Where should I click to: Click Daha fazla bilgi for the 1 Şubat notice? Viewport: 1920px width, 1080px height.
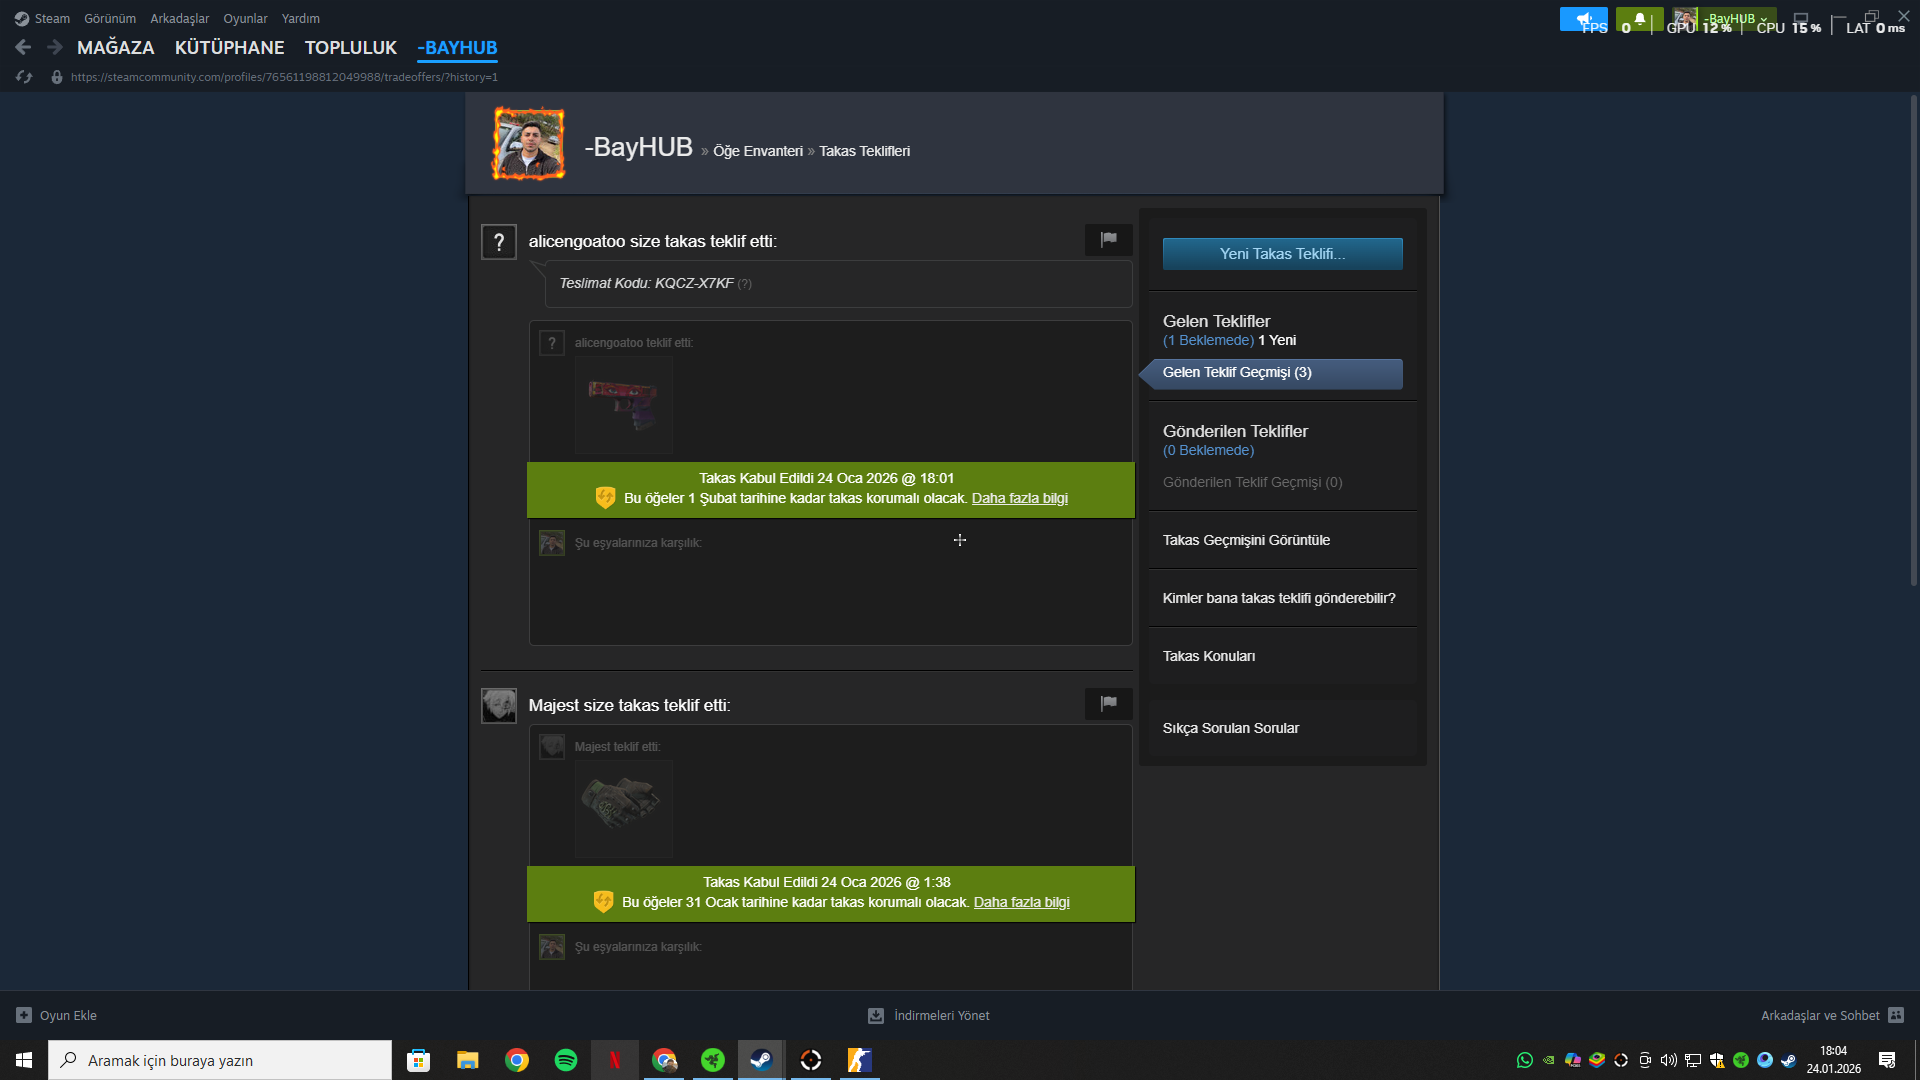pyautogui.click(x=1020, y=498)
